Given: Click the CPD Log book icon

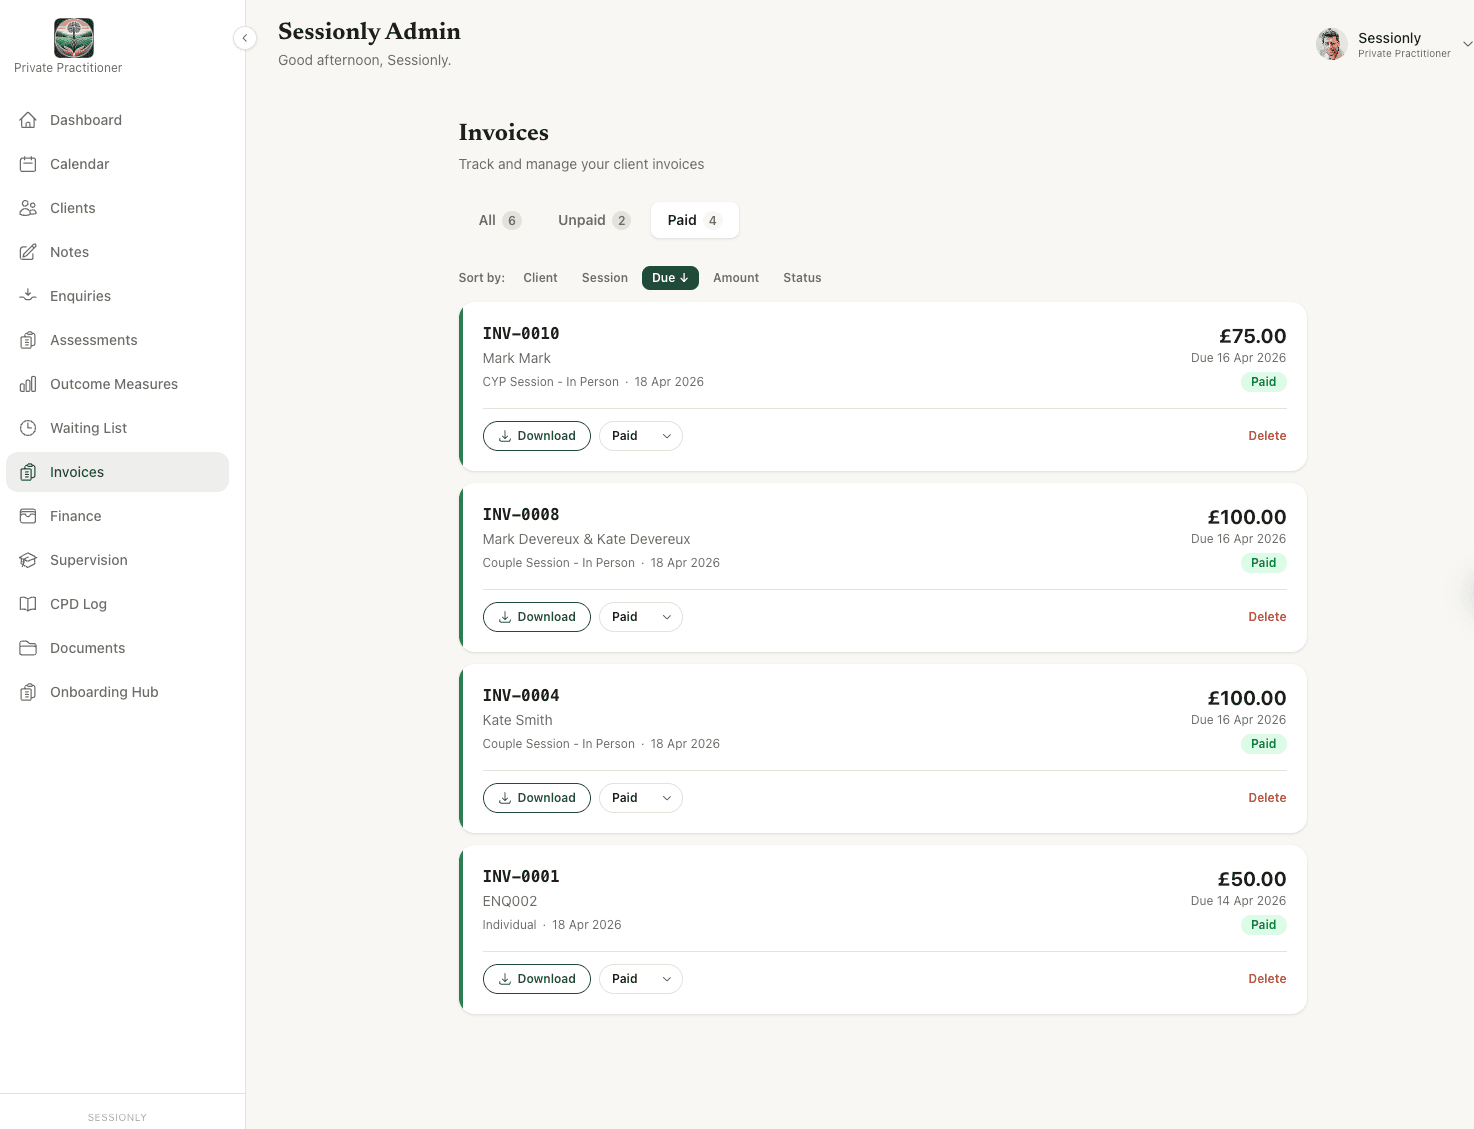Looking at the screenshot, I should coord(28,604).
